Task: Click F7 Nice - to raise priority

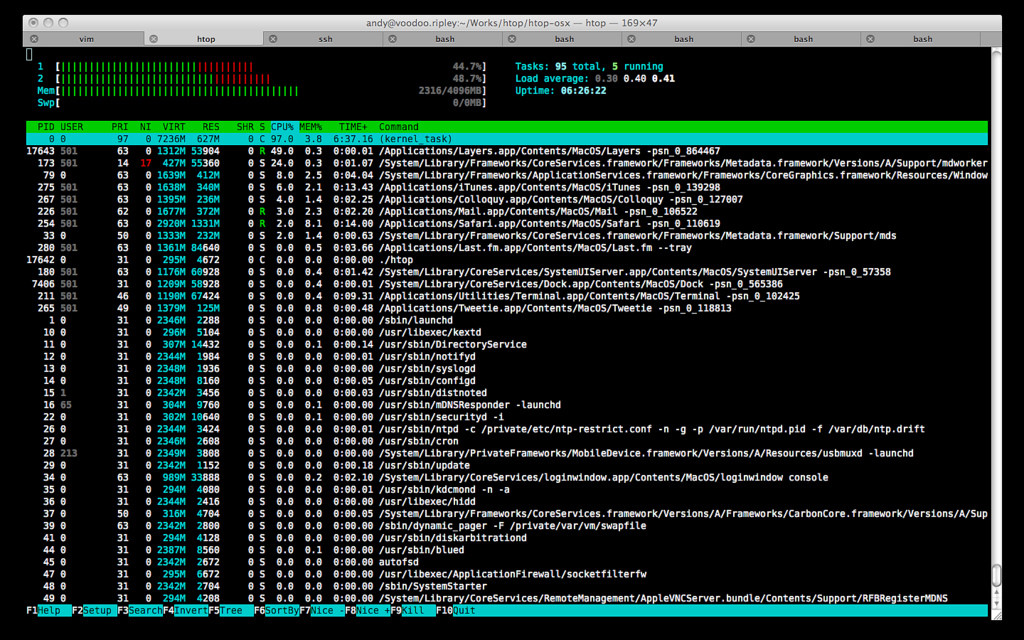Action: 321,611
